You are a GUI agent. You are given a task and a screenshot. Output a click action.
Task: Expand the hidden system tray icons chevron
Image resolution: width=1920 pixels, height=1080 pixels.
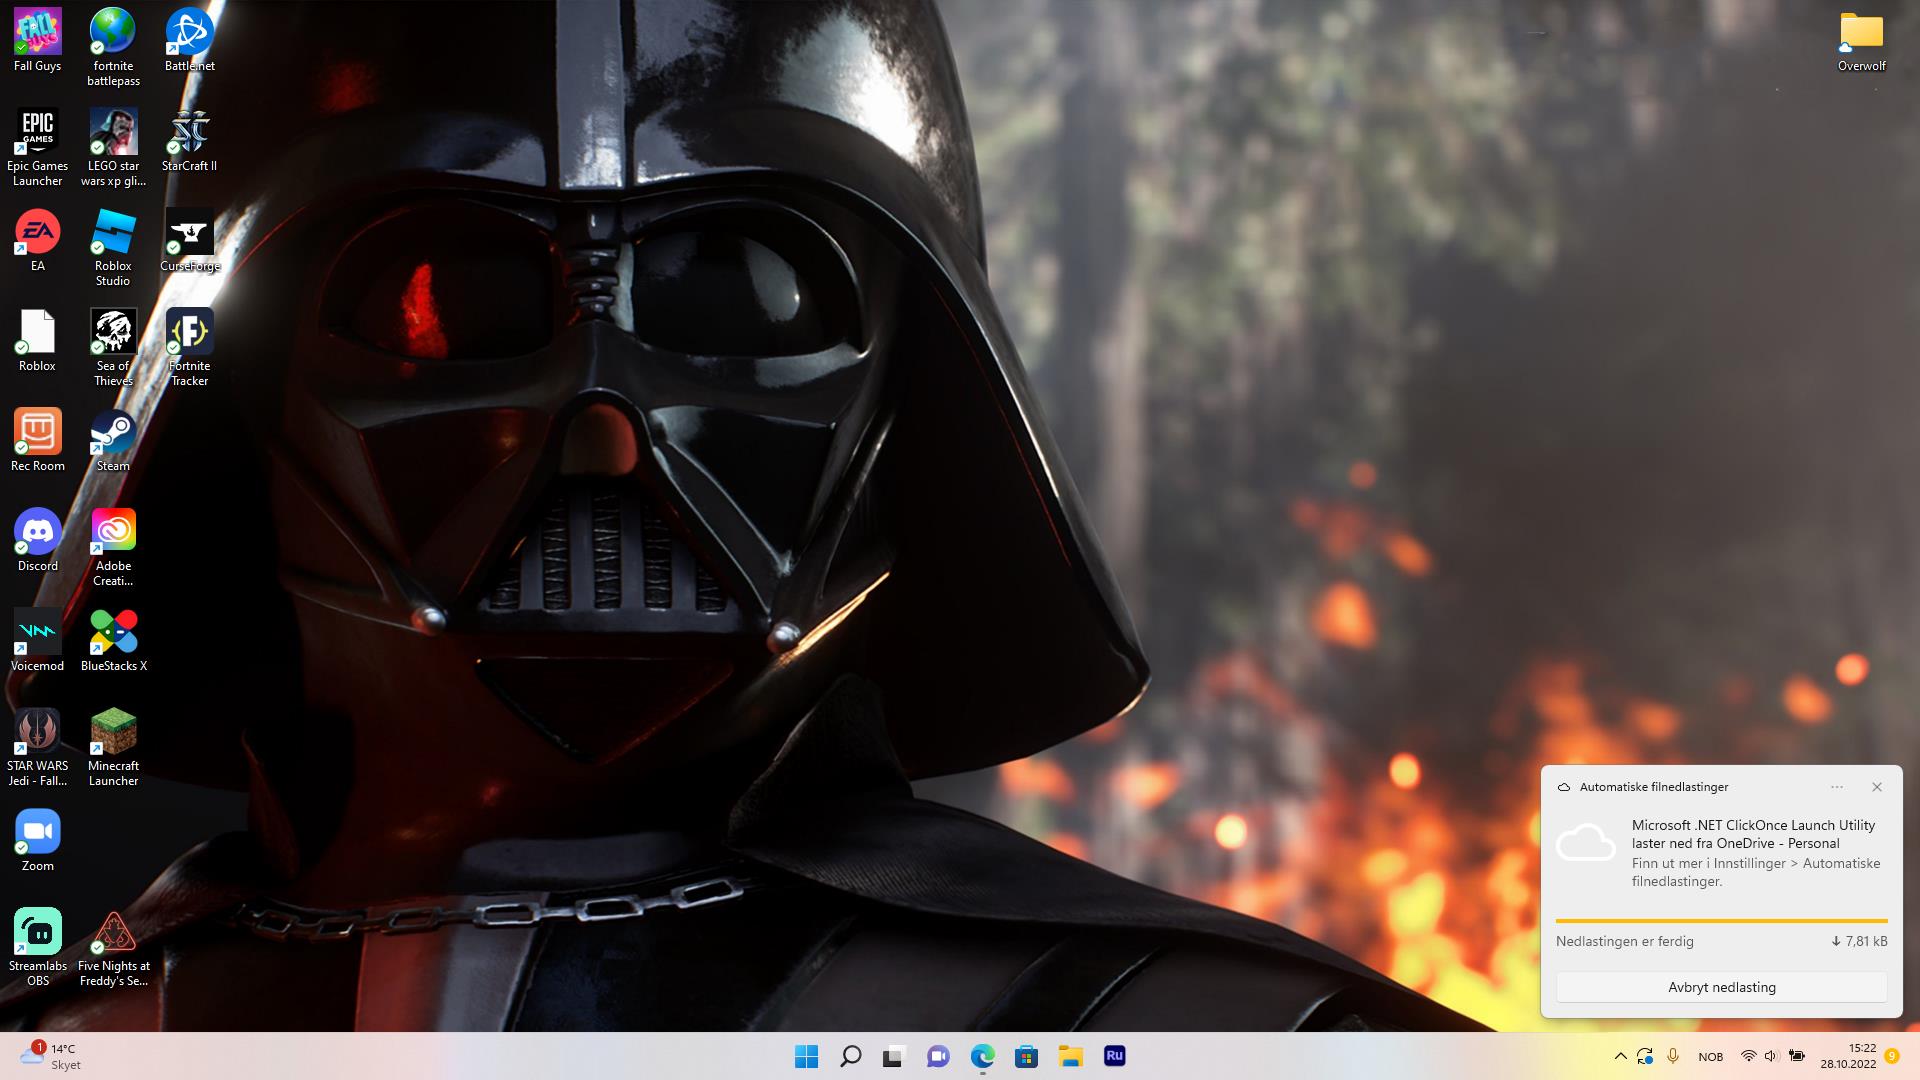click(1620, 1056)
